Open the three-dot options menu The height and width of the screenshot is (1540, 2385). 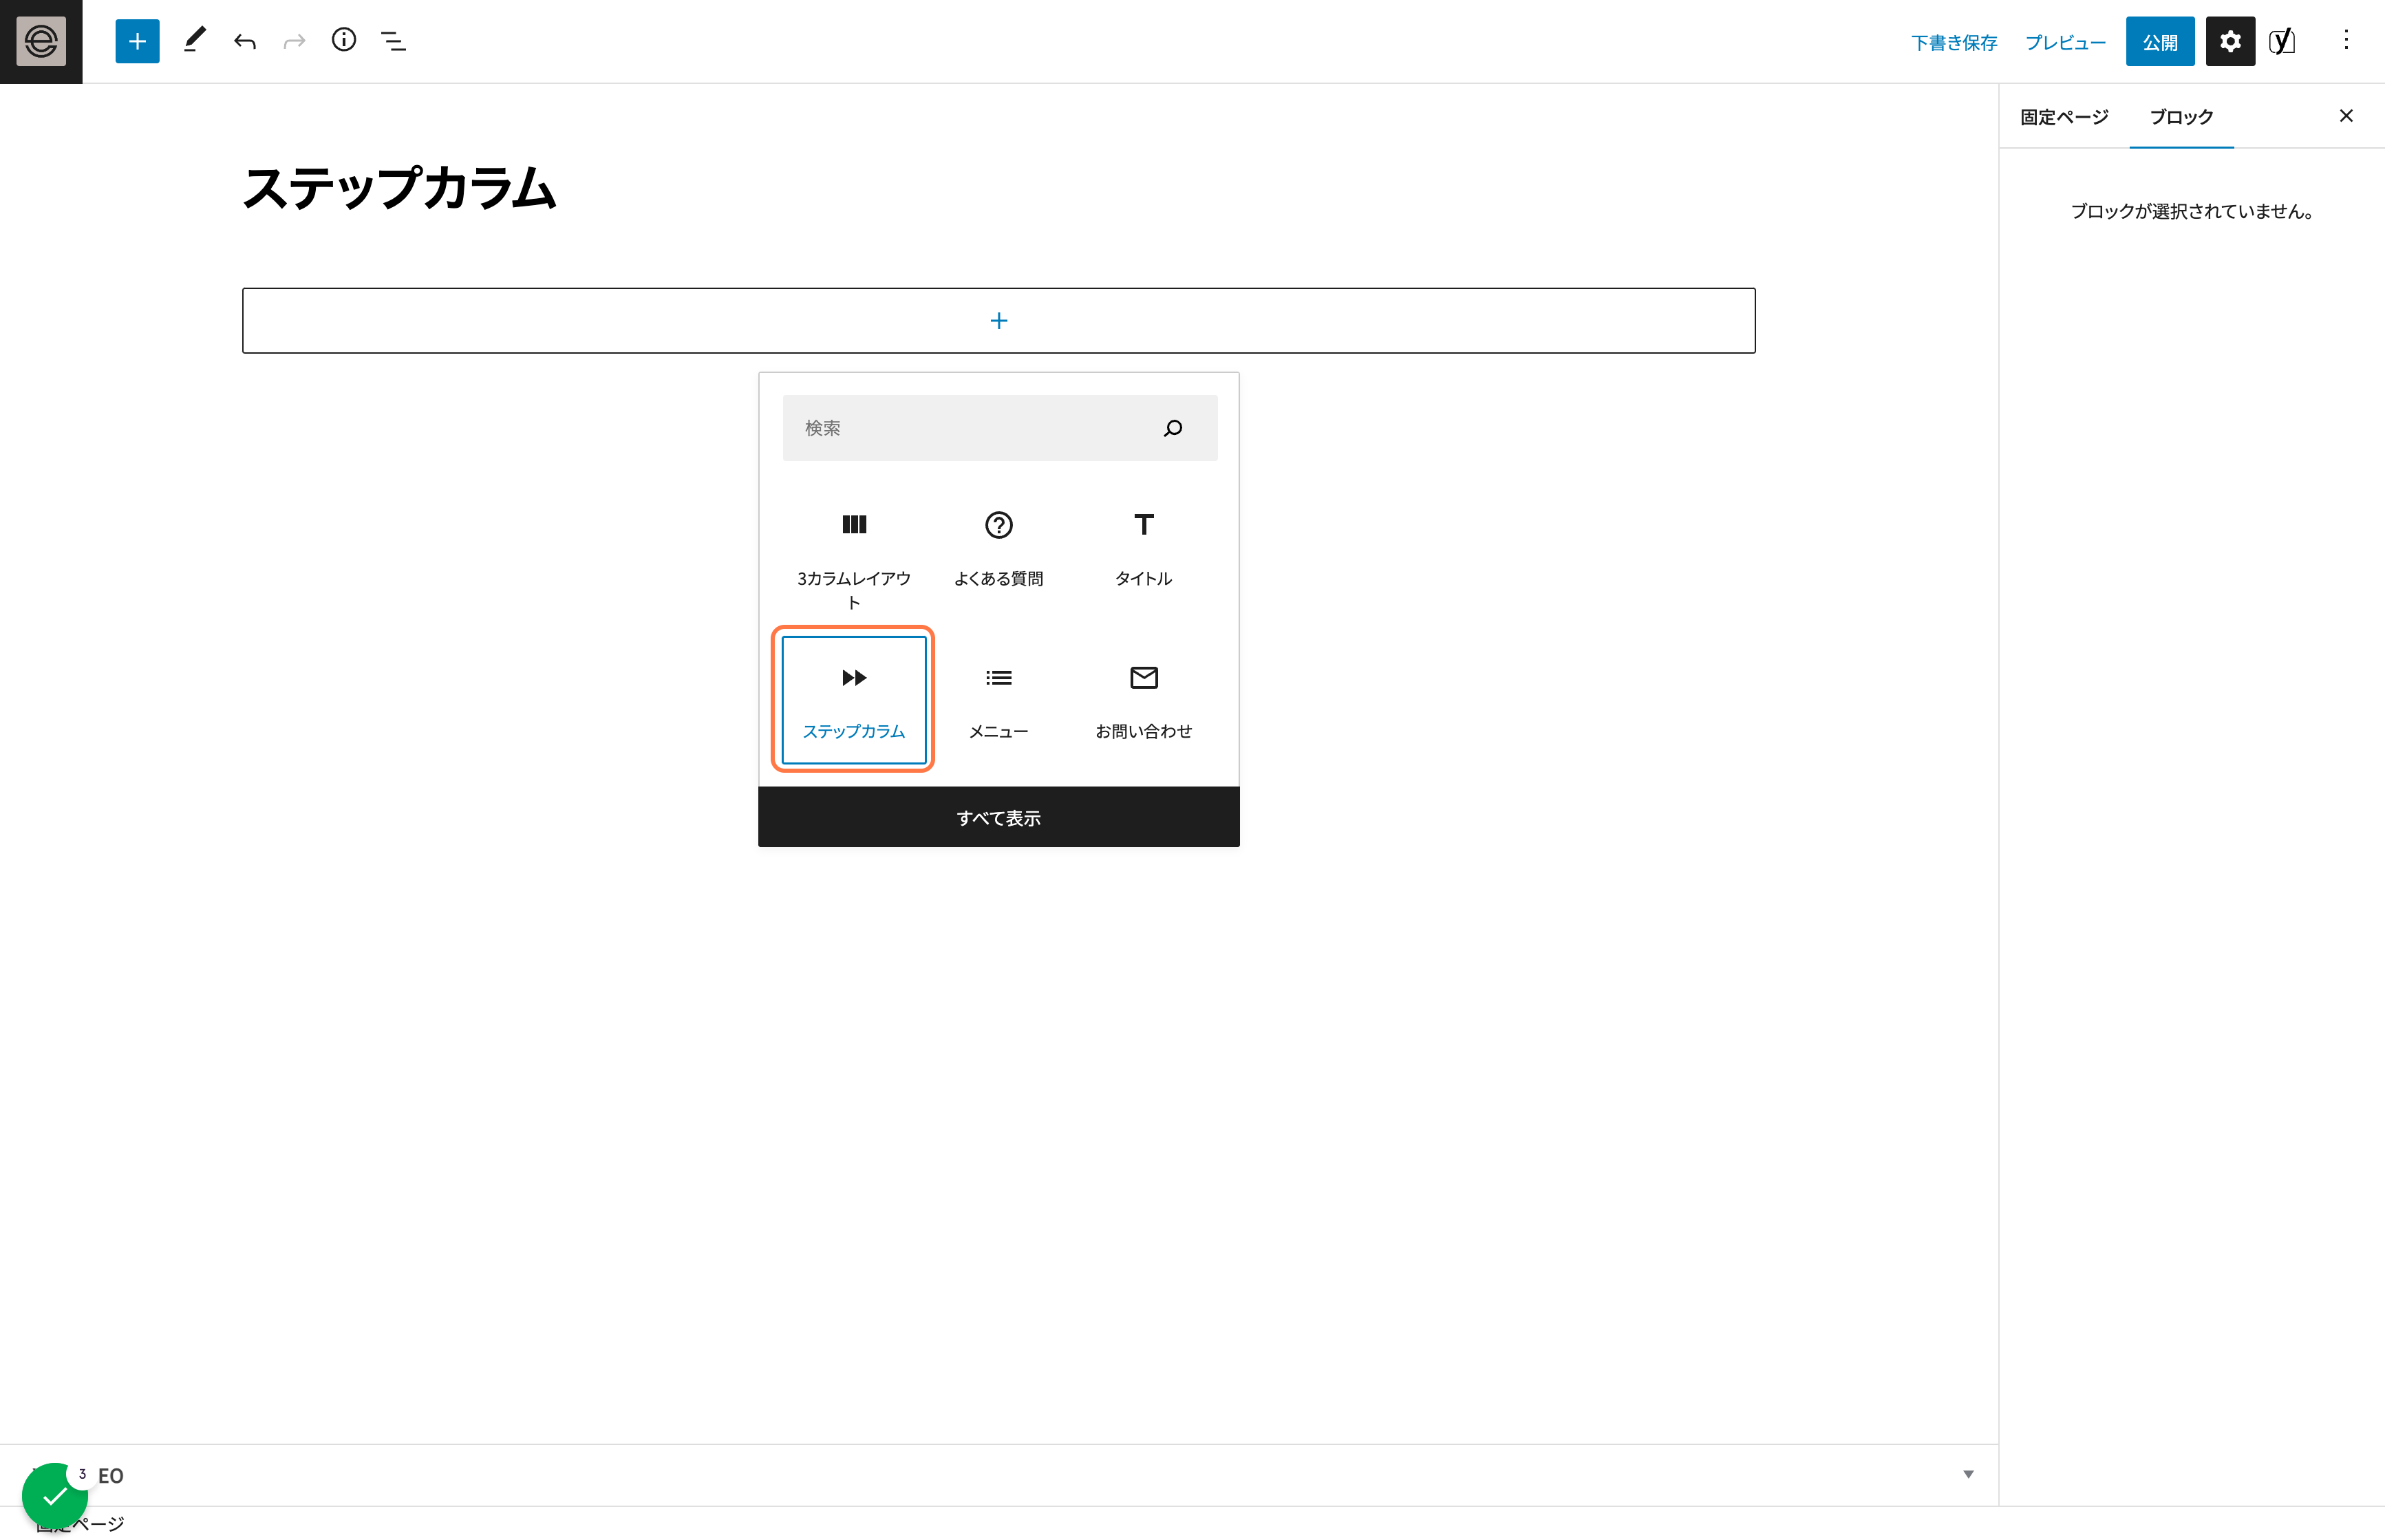coord(2346,40)
